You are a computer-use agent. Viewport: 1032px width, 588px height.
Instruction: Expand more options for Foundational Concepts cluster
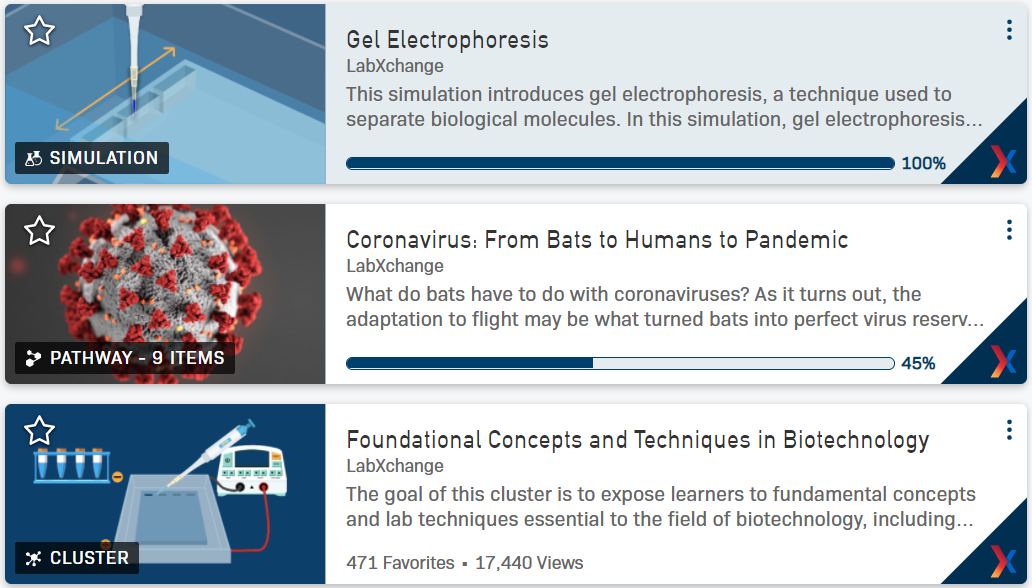[1009, 430]
